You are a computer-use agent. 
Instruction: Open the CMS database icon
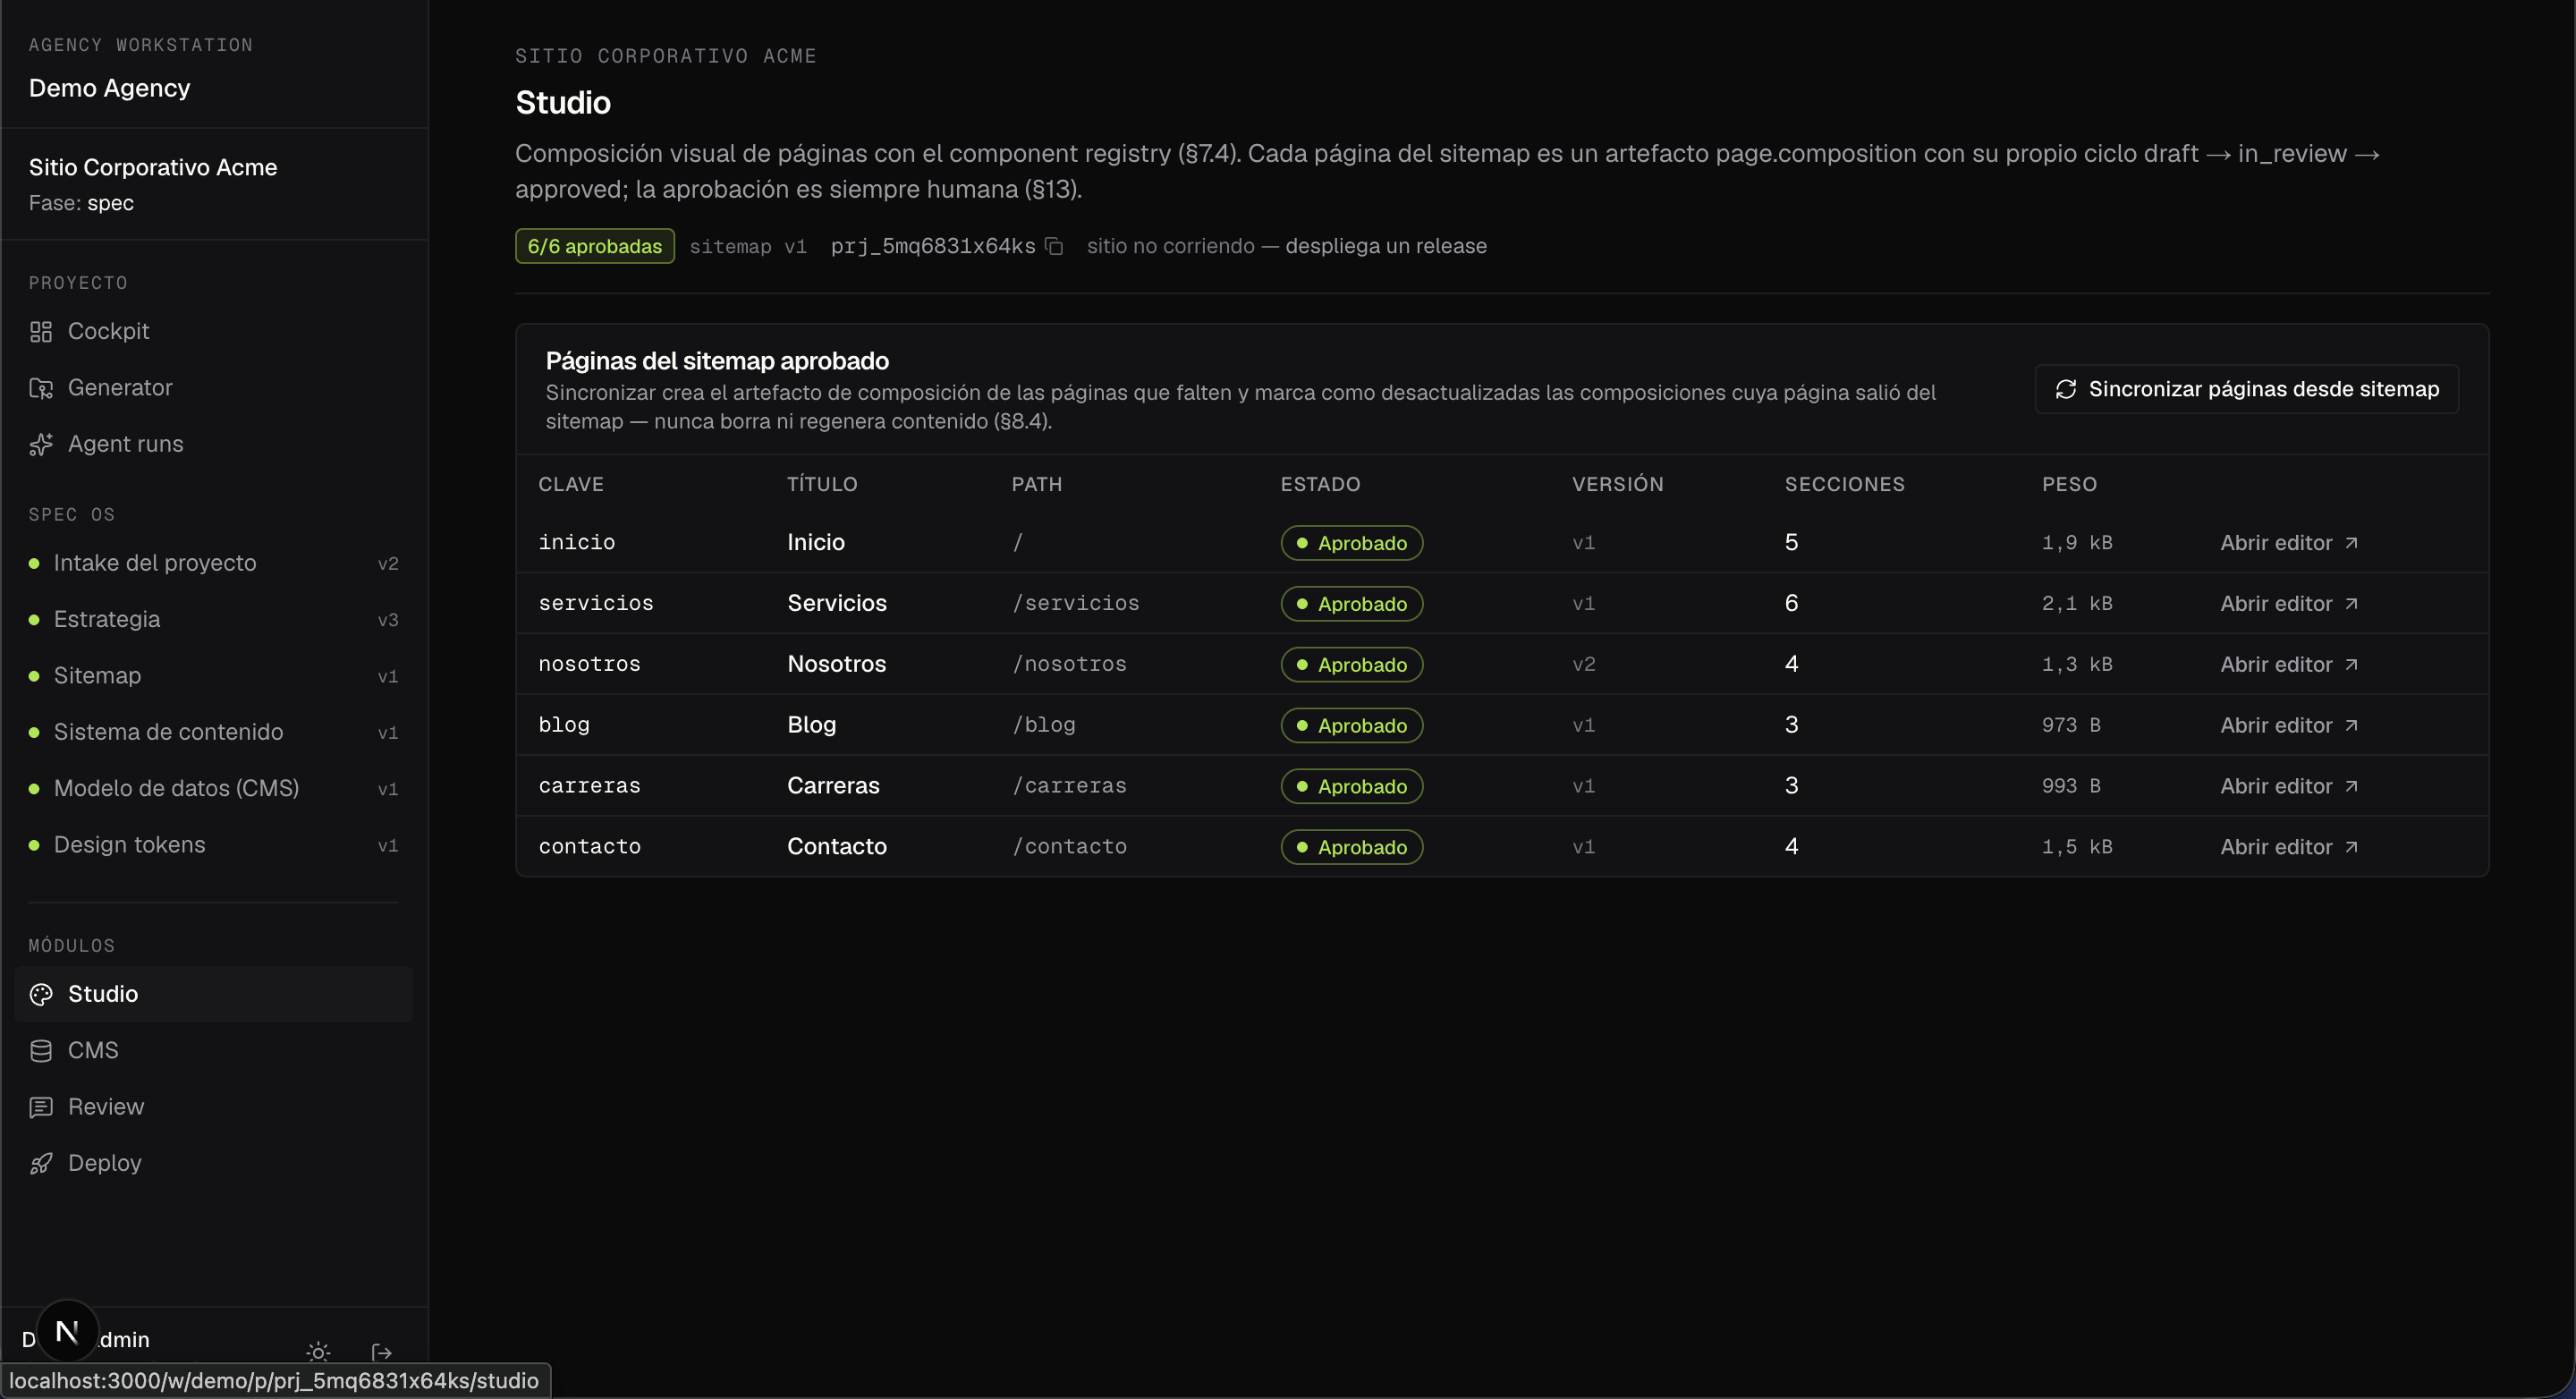41,1050
